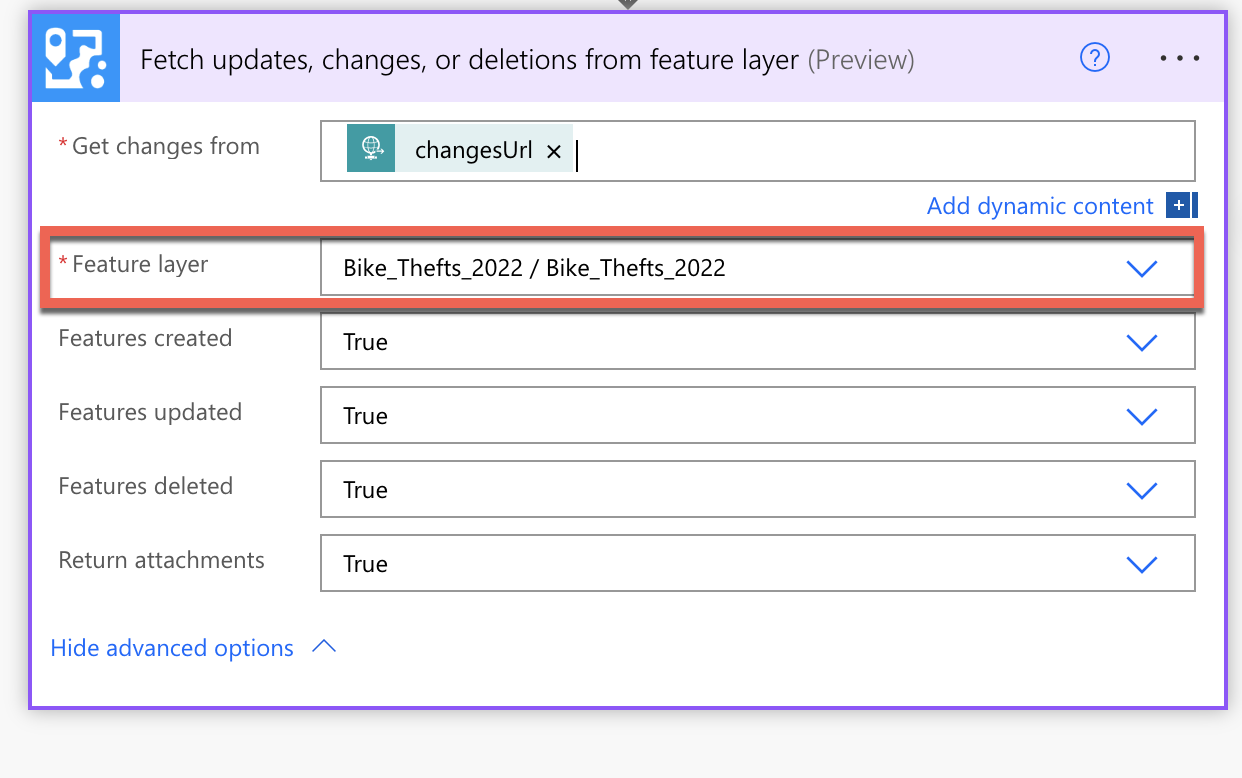Image resolution: width=1242 pixels, height=778 pixels.
Task: Expand the Features deleted dropdown chevron
Action: tap(1141, 490)
